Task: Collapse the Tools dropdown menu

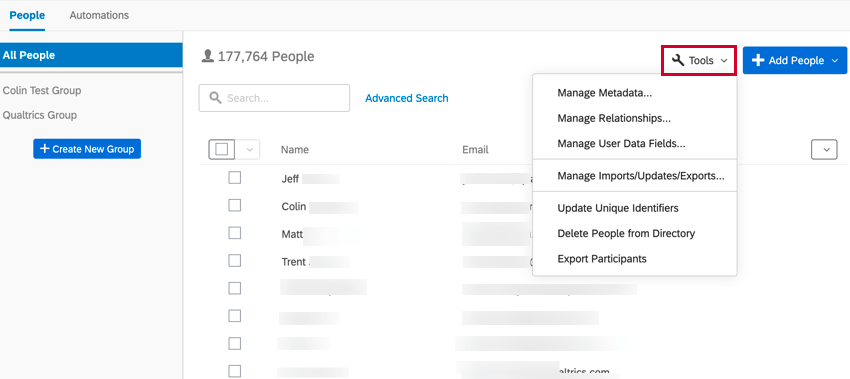Action: coord(699,60)
